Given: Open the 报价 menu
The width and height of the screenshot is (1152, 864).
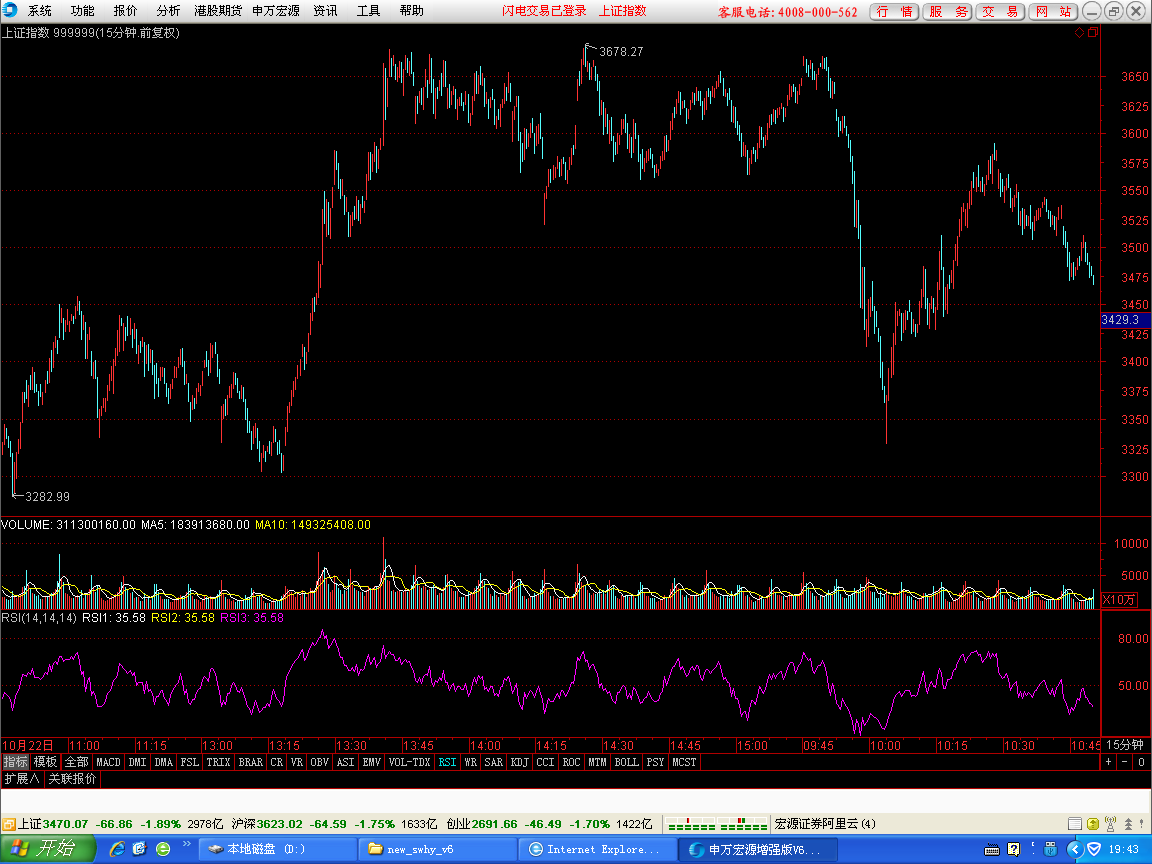Looking at the screenshot, I should [125, 10].
